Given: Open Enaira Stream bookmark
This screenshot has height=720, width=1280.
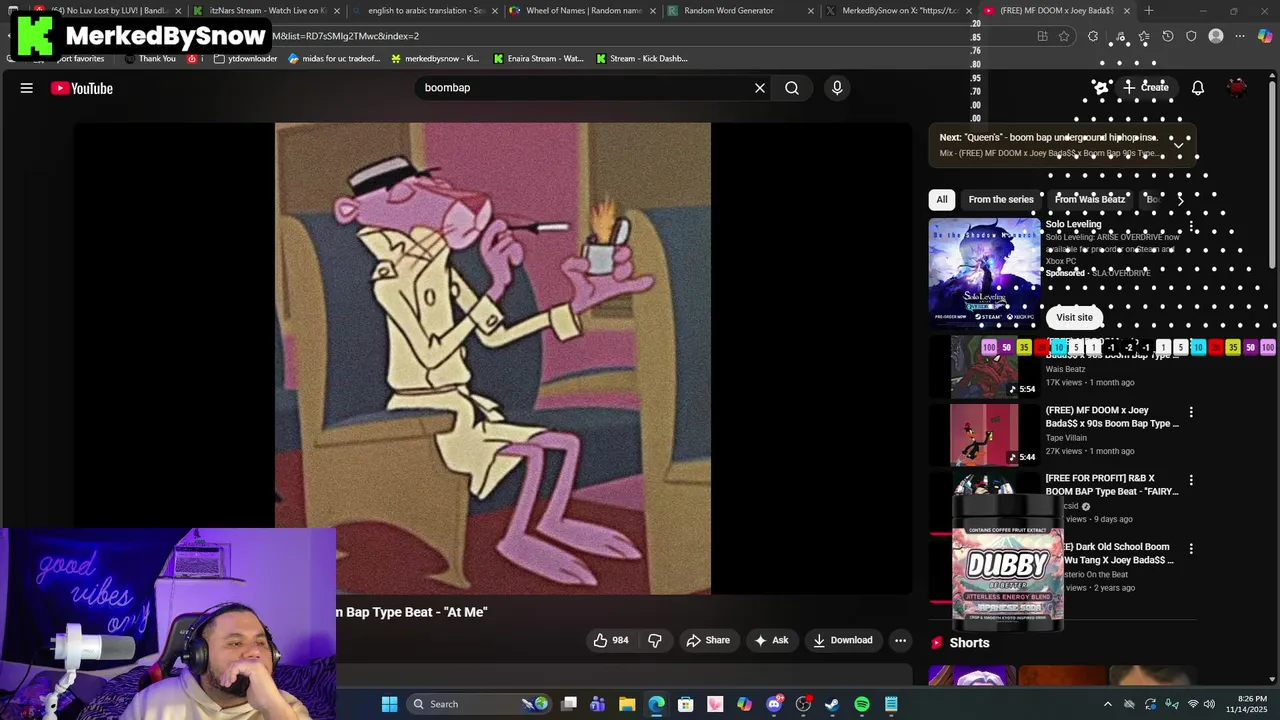Looking at the screenshot, I should 537,58.
